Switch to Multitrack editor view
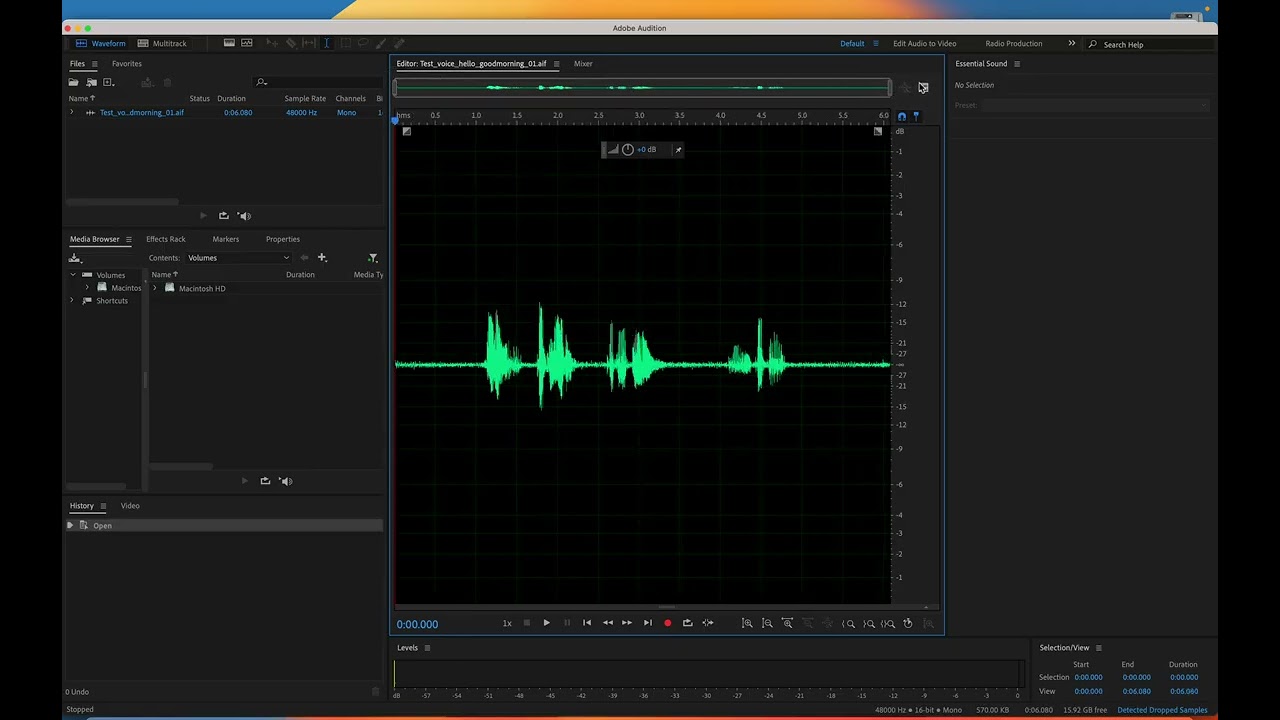Image resolution: width=1280 pixels, height=720 pixels. 162,43
